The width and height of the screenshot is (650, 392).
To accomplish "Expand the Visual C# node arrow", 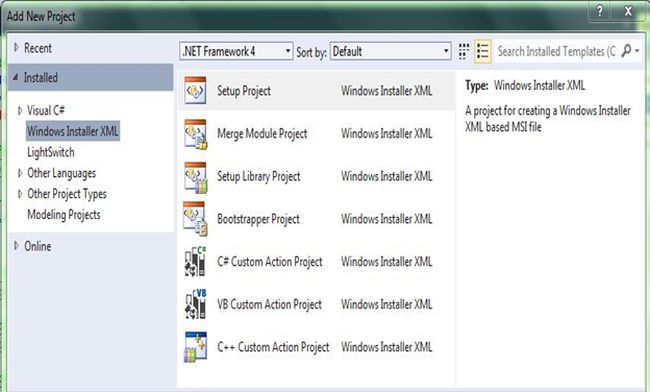I will click(x=19, y=111).
